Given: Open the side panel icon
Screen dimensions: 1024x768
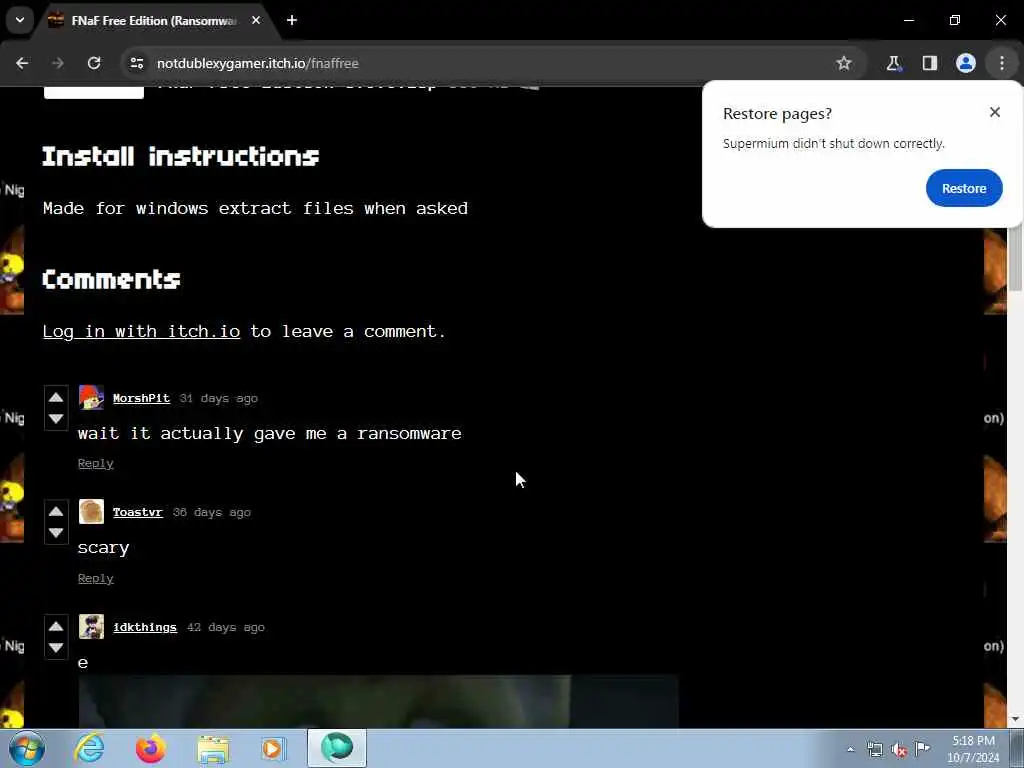Looking at the screenshot, I should tap(929, 63).
